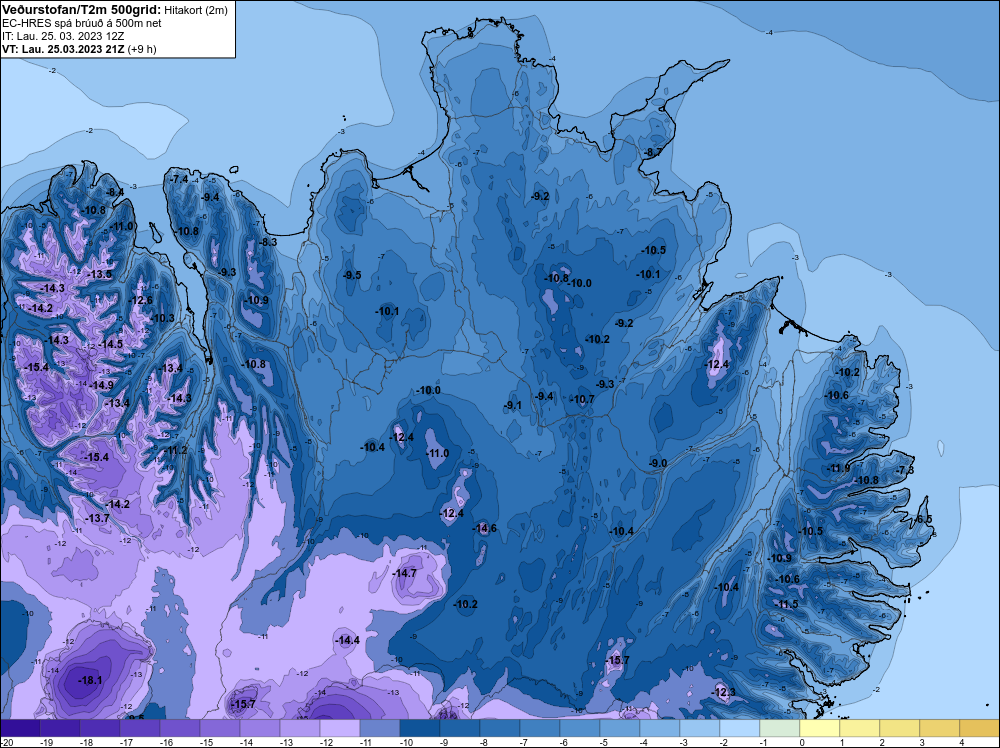Click the -14.4 temperature label
This screenshot has height=748, width=1000.
pyautogui.click(x=347, y=640)
